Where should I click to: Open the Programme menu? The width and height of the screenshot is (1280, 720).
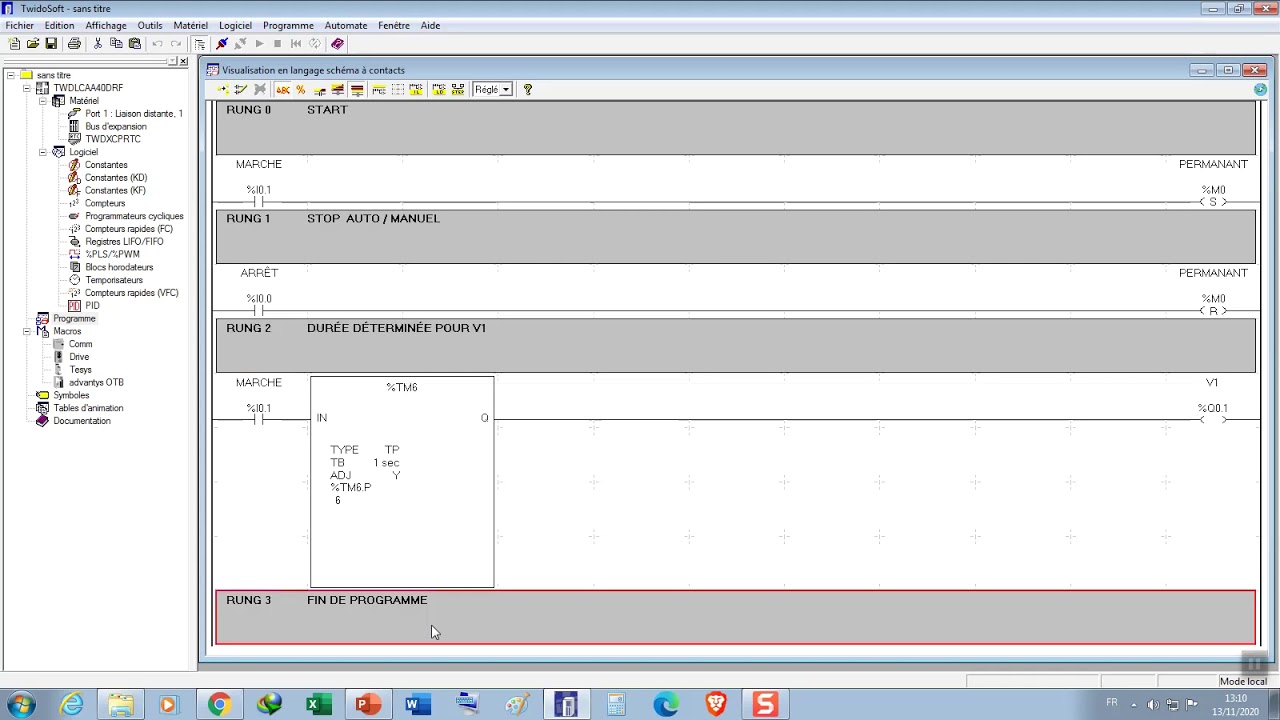288,25
